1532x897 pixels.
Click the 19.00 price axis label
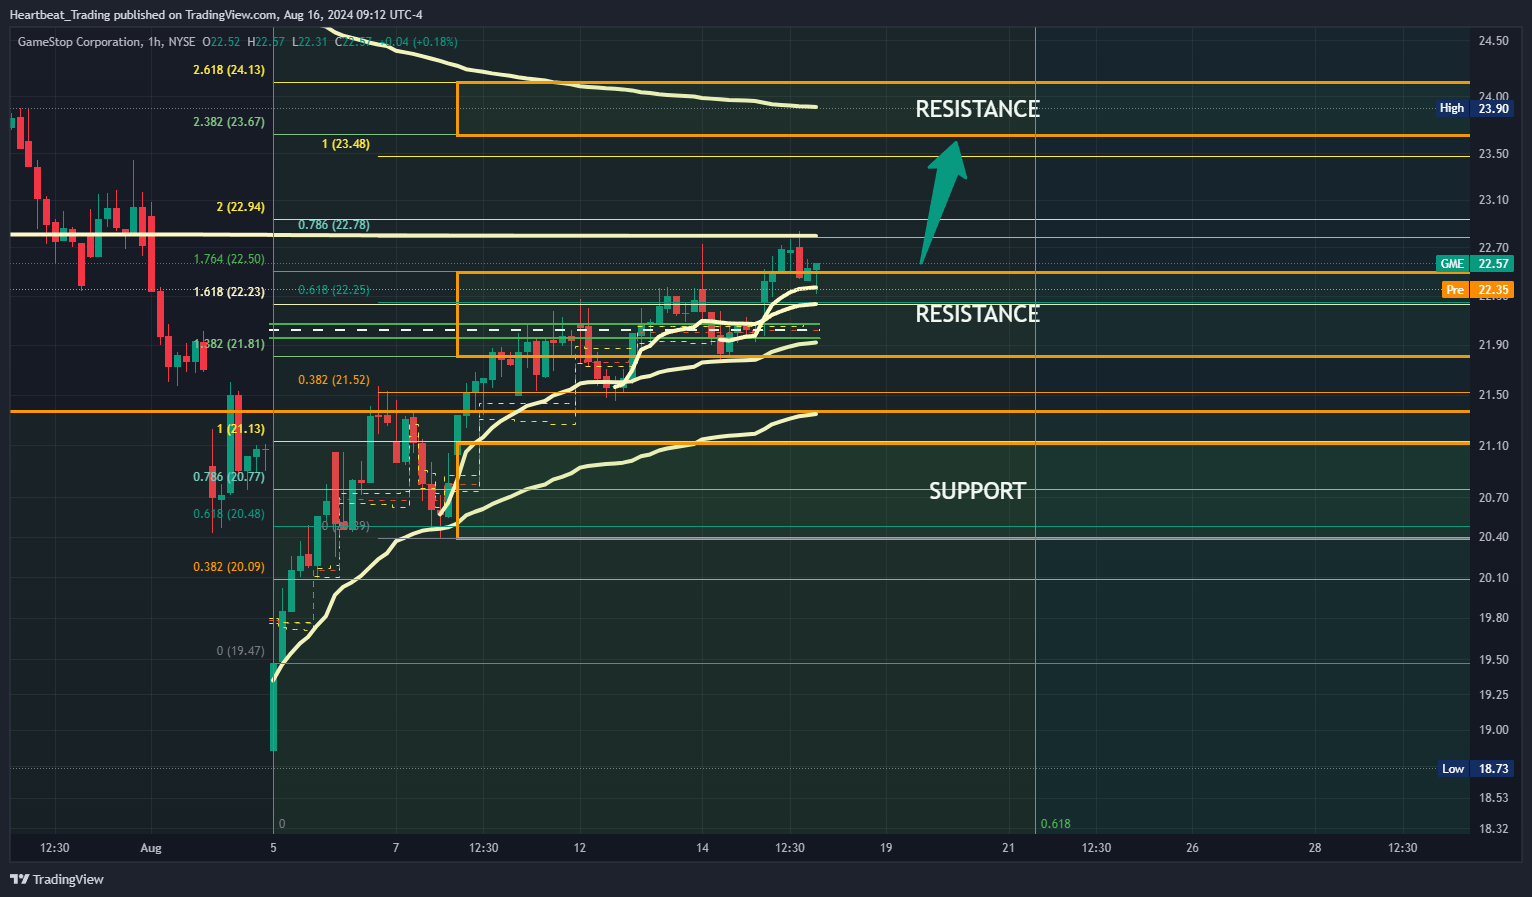(1494, 730)
